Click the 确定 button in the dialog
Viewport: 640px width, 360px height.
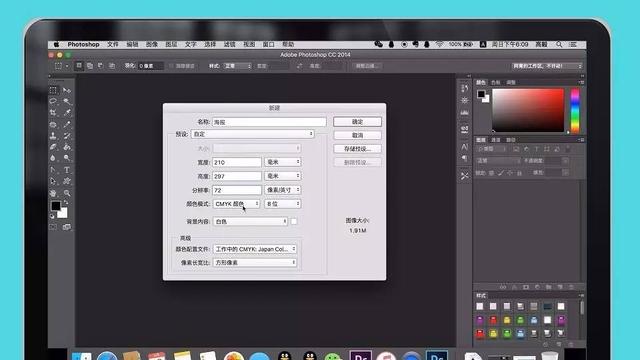(358, 122)
